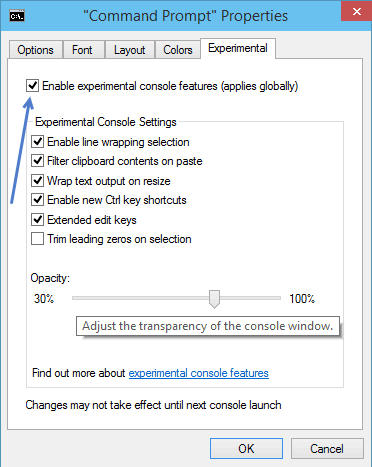Open the Font tab

pyautogui.click(x=83, y=50)
